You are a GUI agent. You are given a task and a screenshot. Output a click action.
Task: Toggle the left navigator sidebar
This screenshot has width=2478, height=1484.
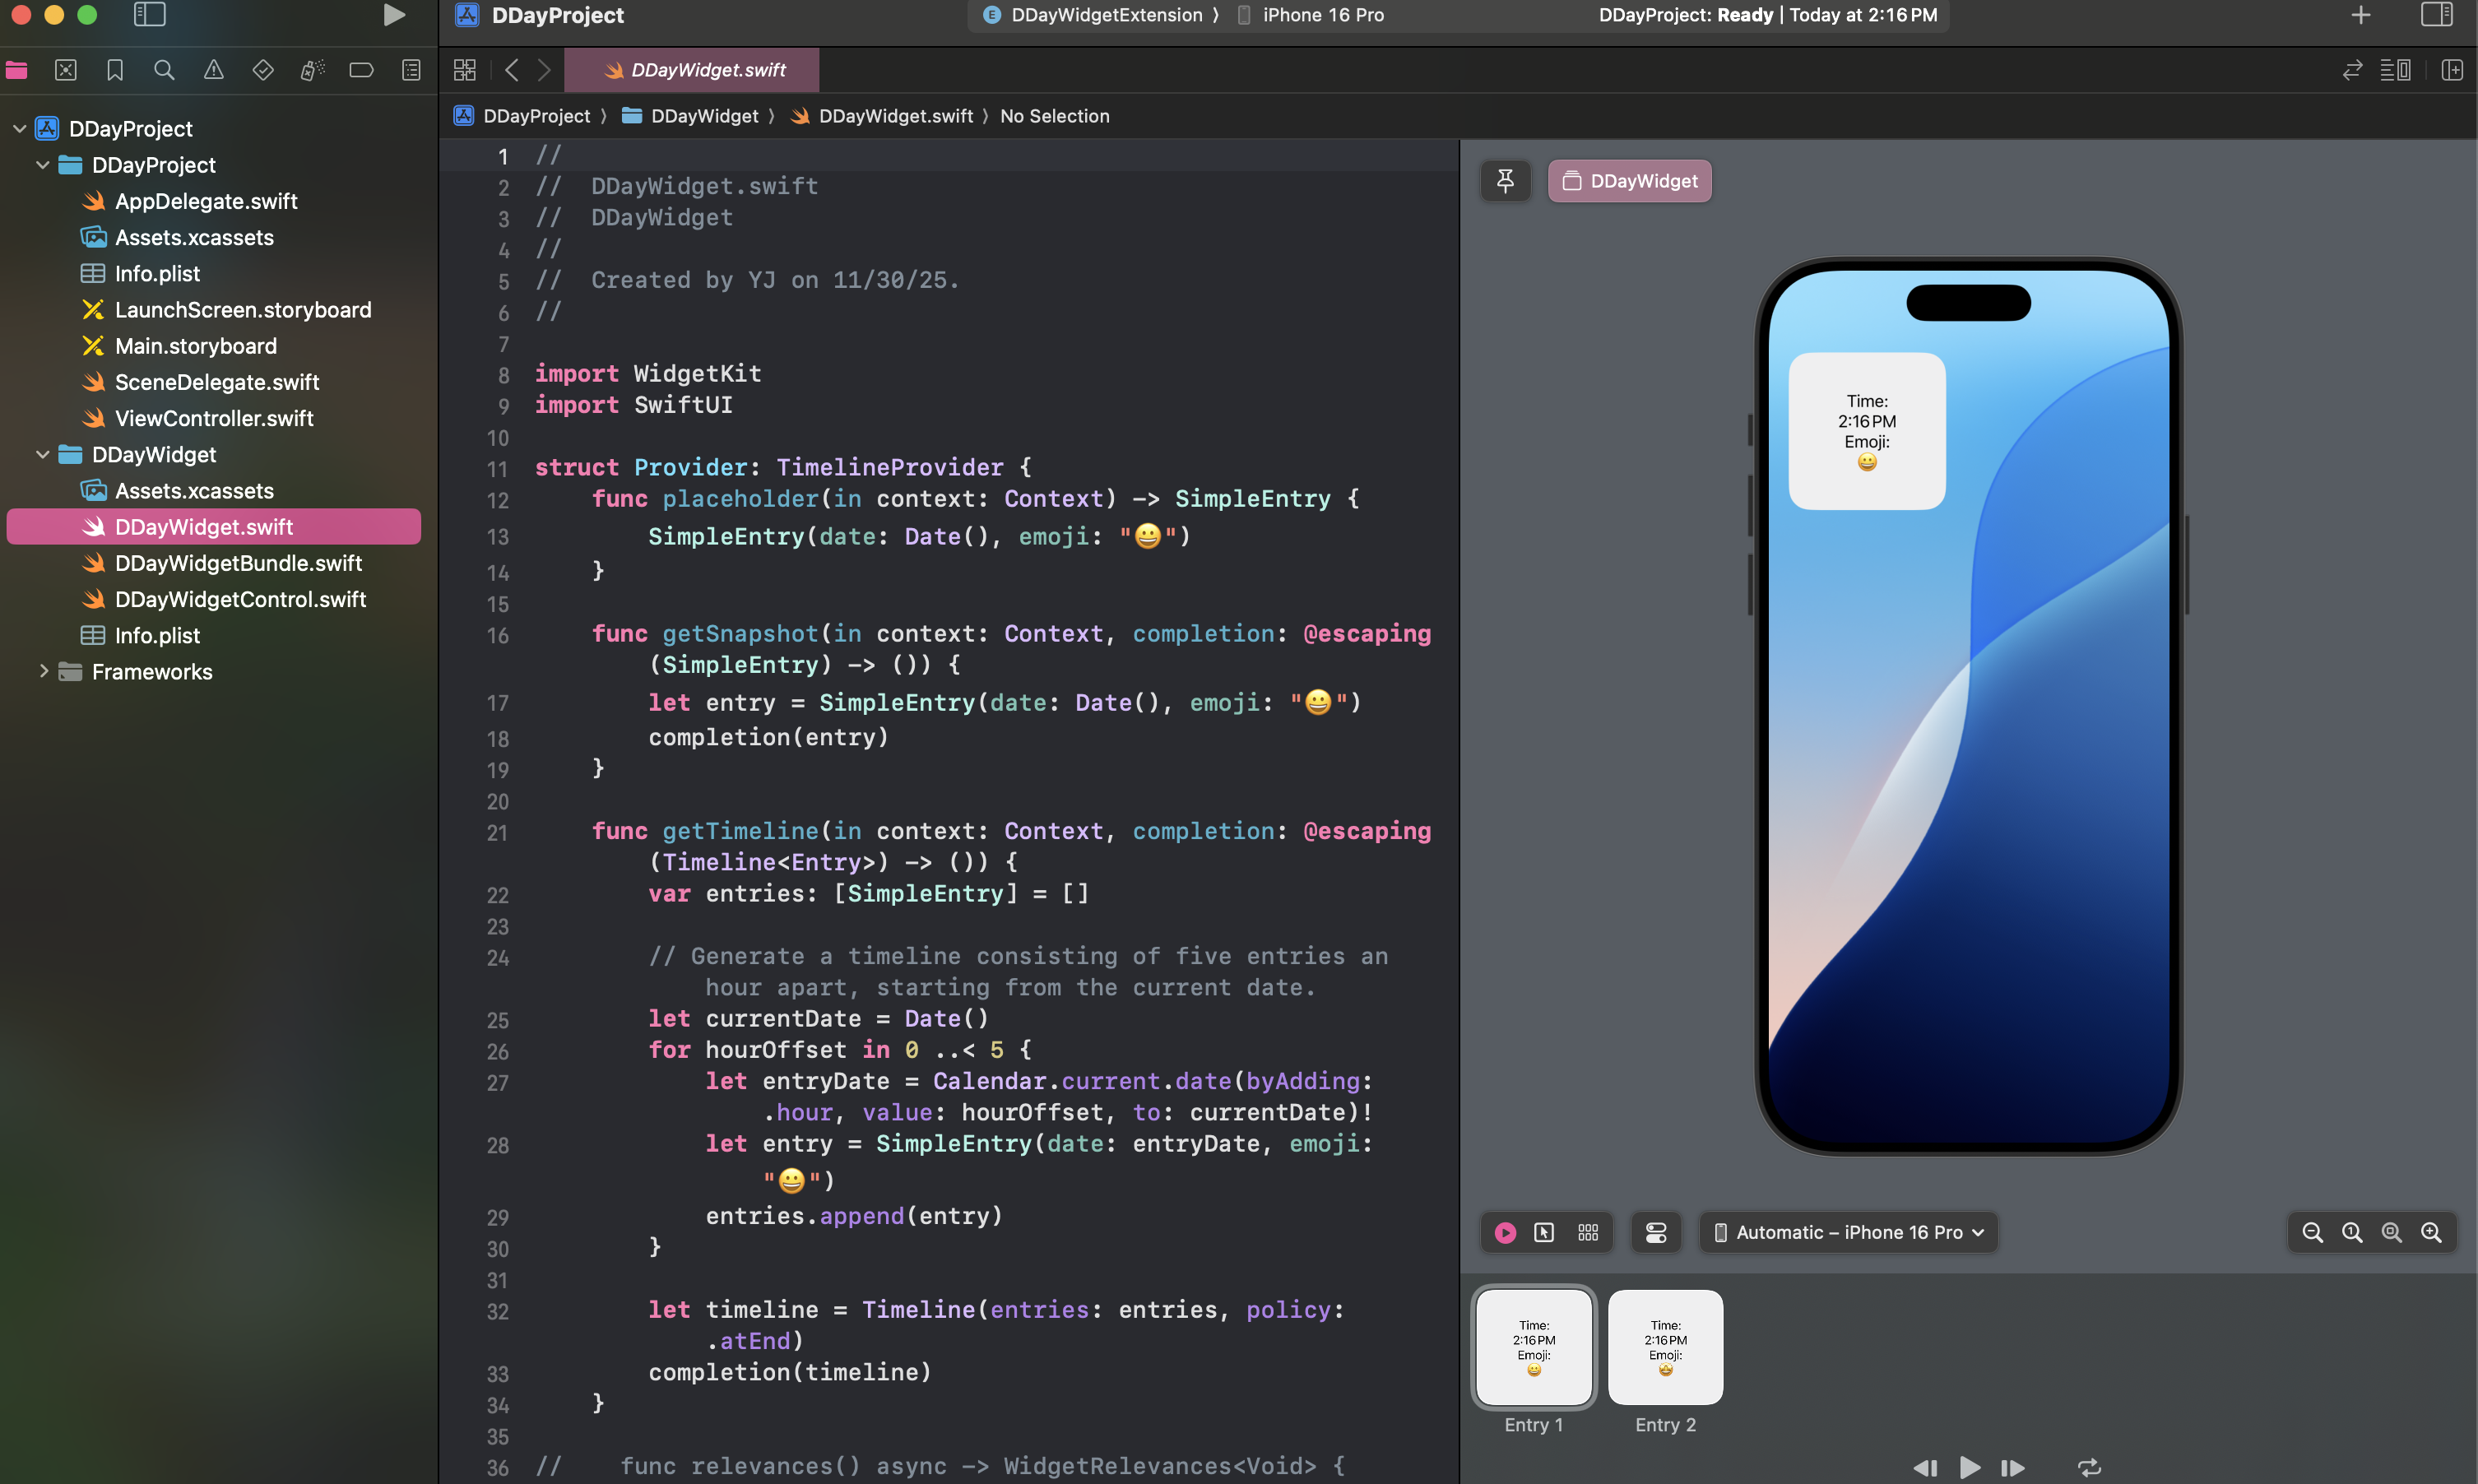pos(149,15)
